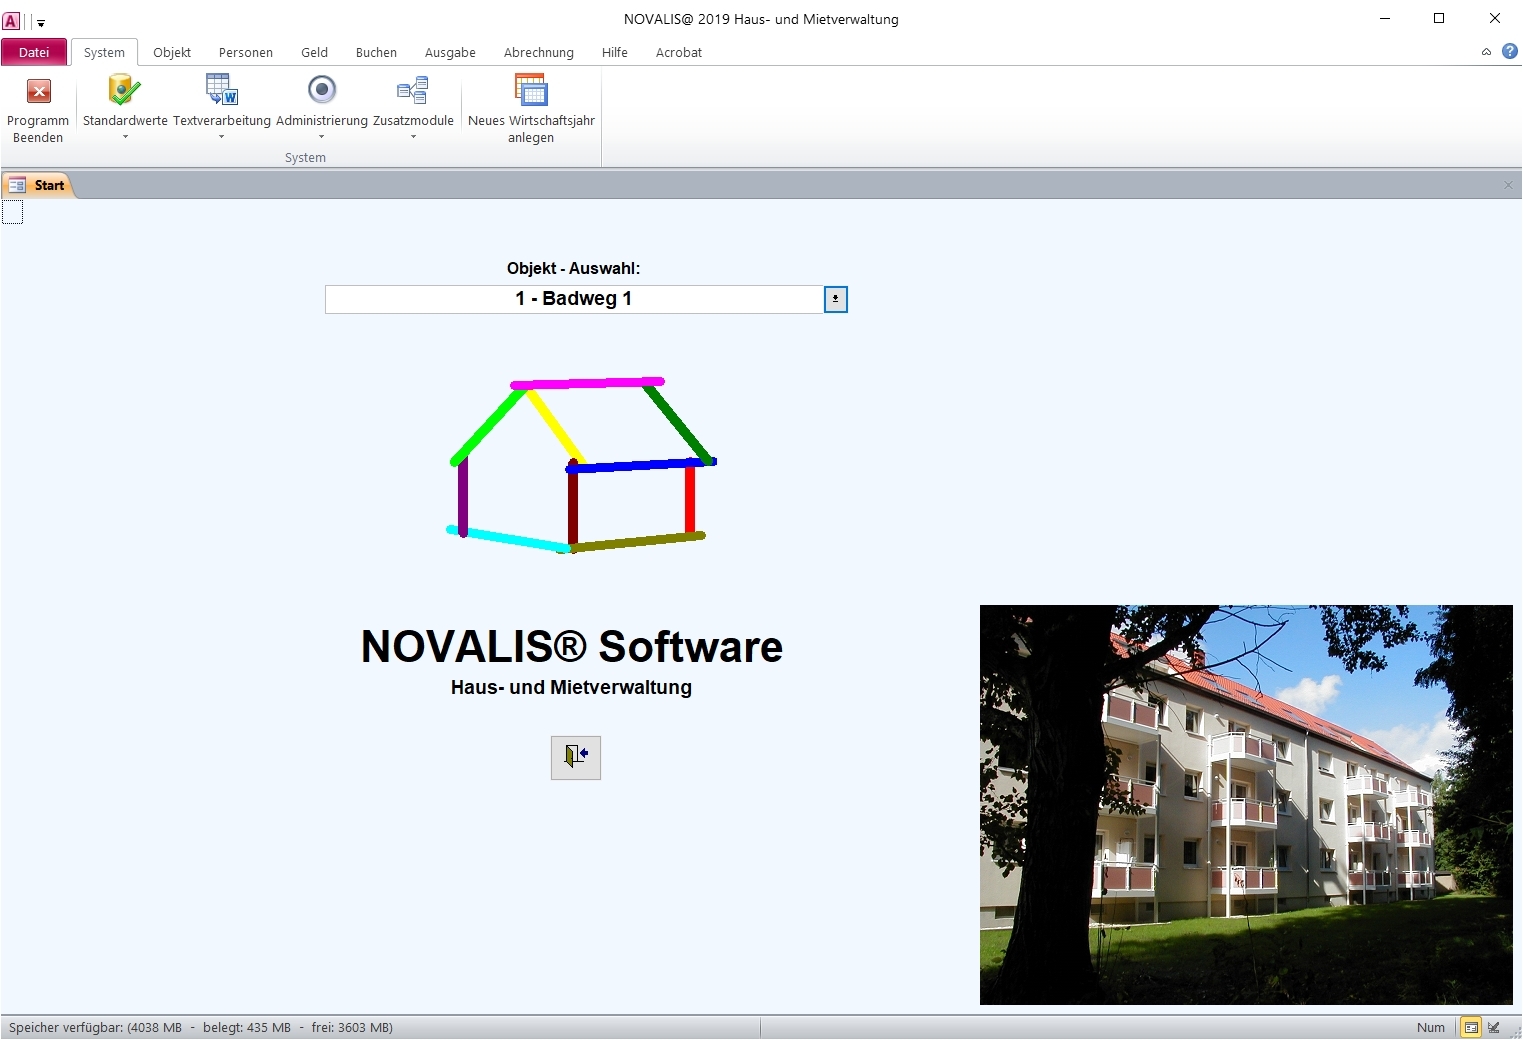
Task: Open the Datei menu tab
Action: click(34, 52)
